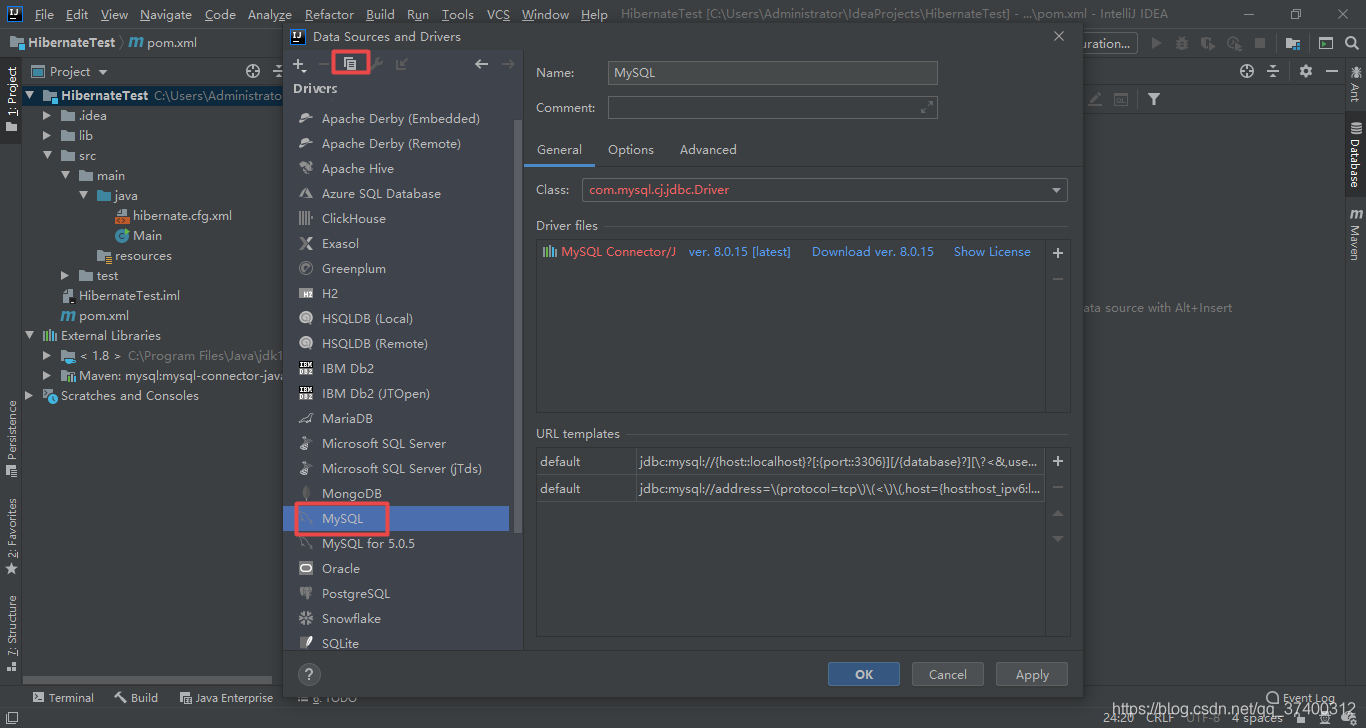This screenshot has height=728, width=1366.
Task: Add a driver file with the plus icon
Action: tap(1058, 253)
